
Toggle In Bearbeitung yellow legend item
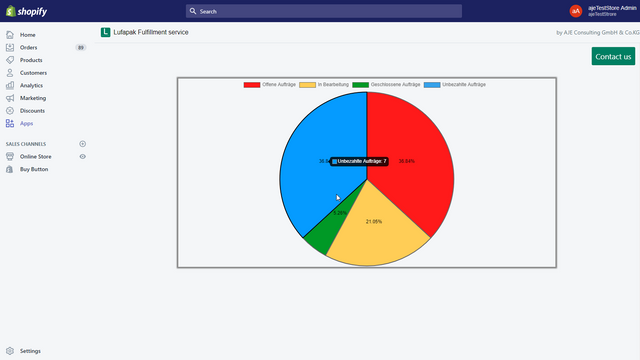click(x=324, y=84)
